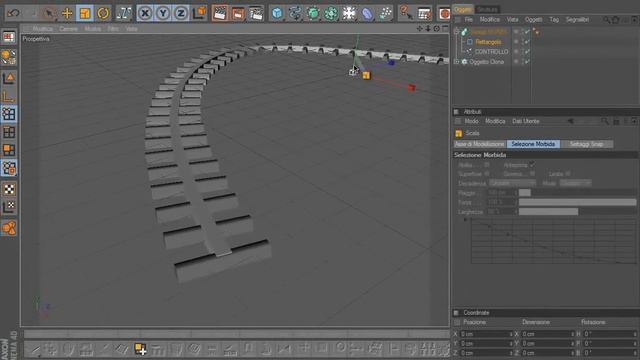Click the search icon in Object Manager

[607, 20]
